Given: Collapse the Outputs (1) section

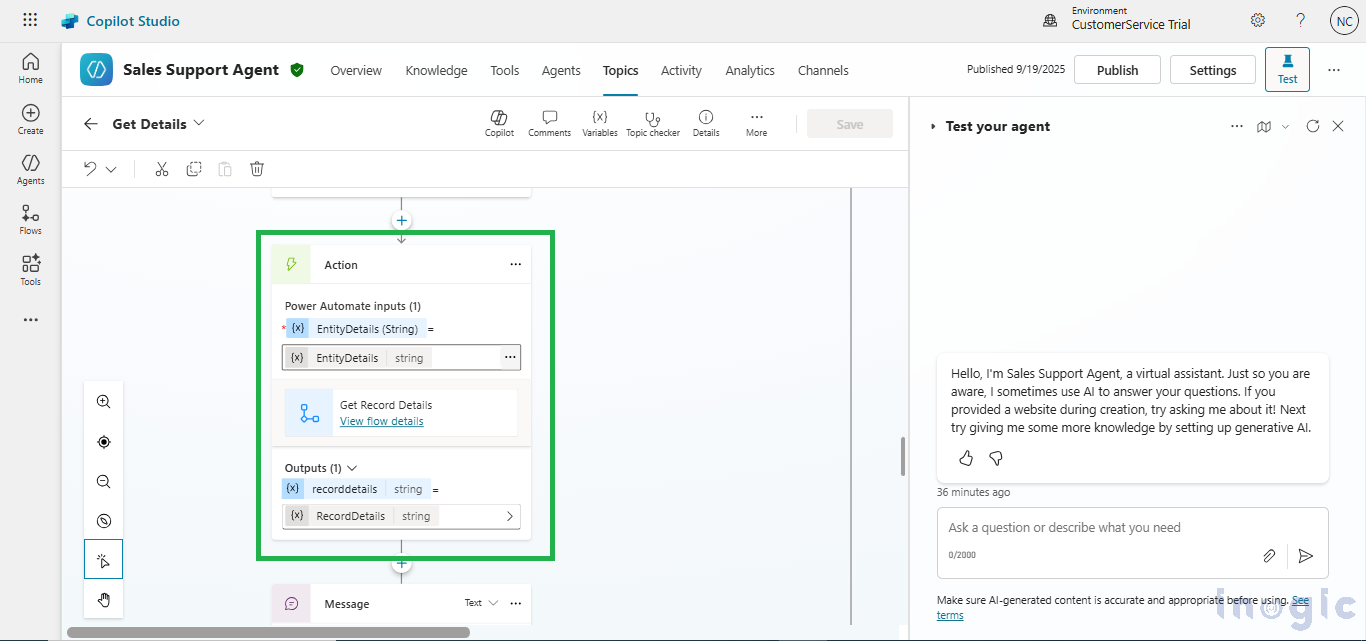Looking at the screenshot, I should (x=351, y=468).
